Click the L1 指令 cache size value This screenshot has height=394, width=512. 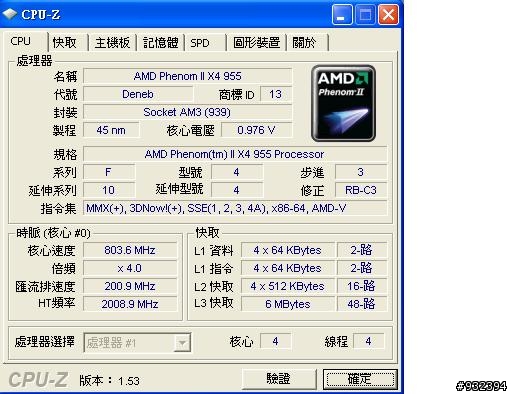tap(287, 268)
